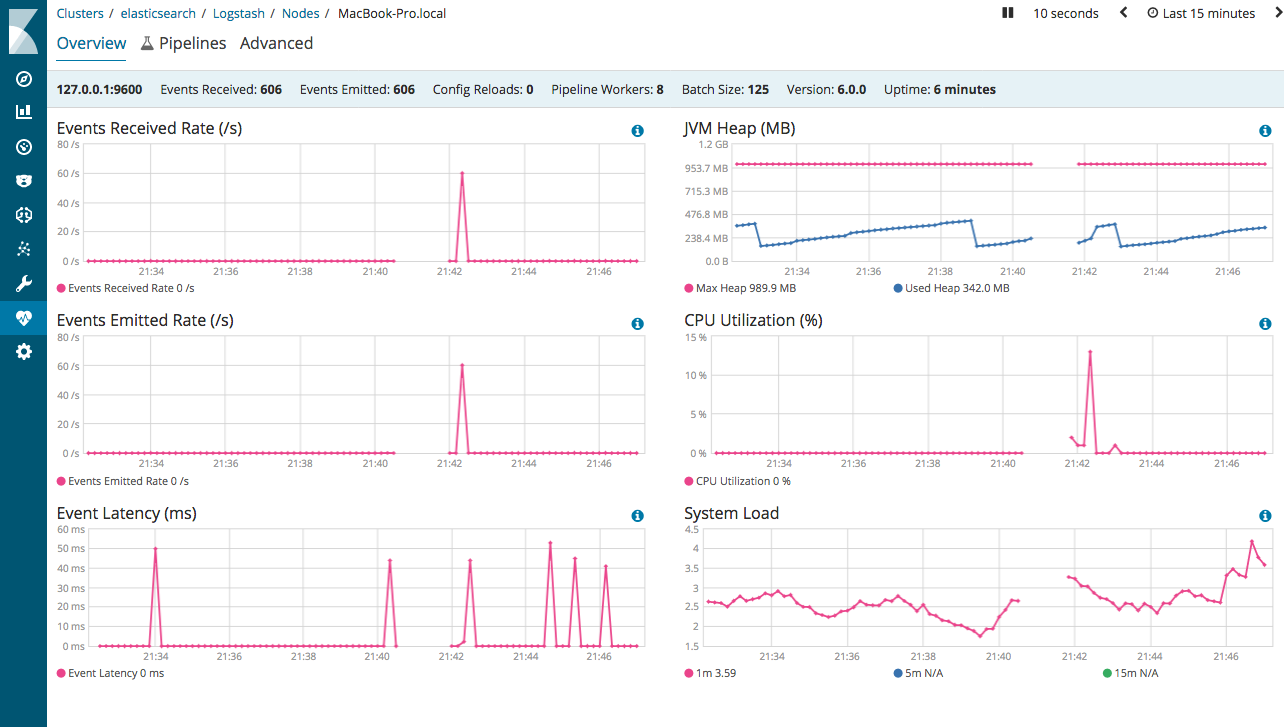Switch to the Pipelines tab
1284x727 pixels.
(x=193, y=43)
